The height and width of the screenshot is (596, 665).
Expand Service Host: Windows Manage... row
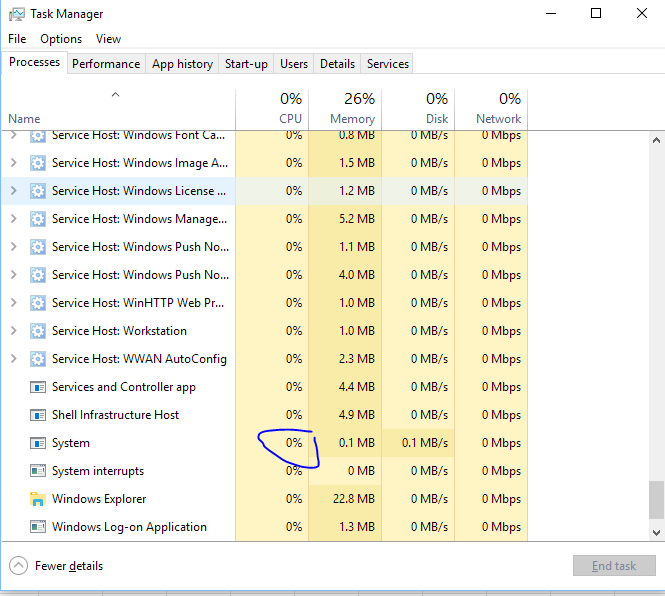tap(14, 219)
